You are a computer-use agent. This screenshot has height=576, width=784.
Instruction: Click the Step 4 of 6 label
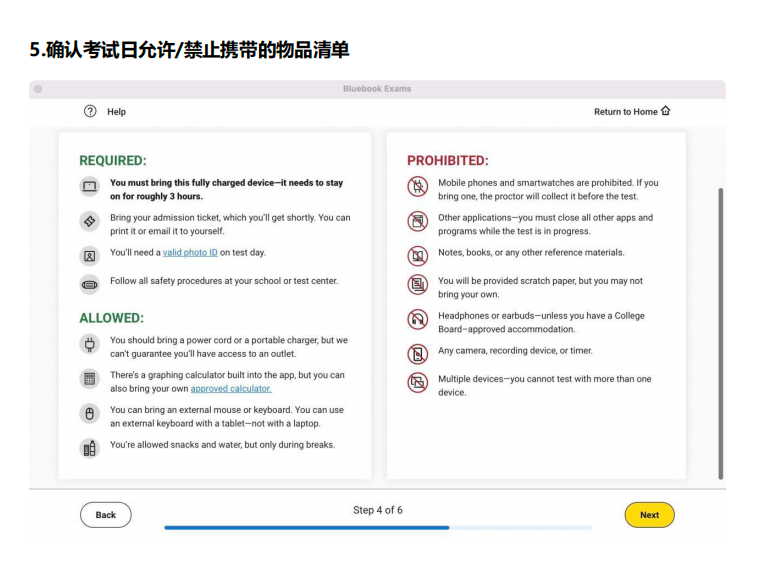click(378, 510)
